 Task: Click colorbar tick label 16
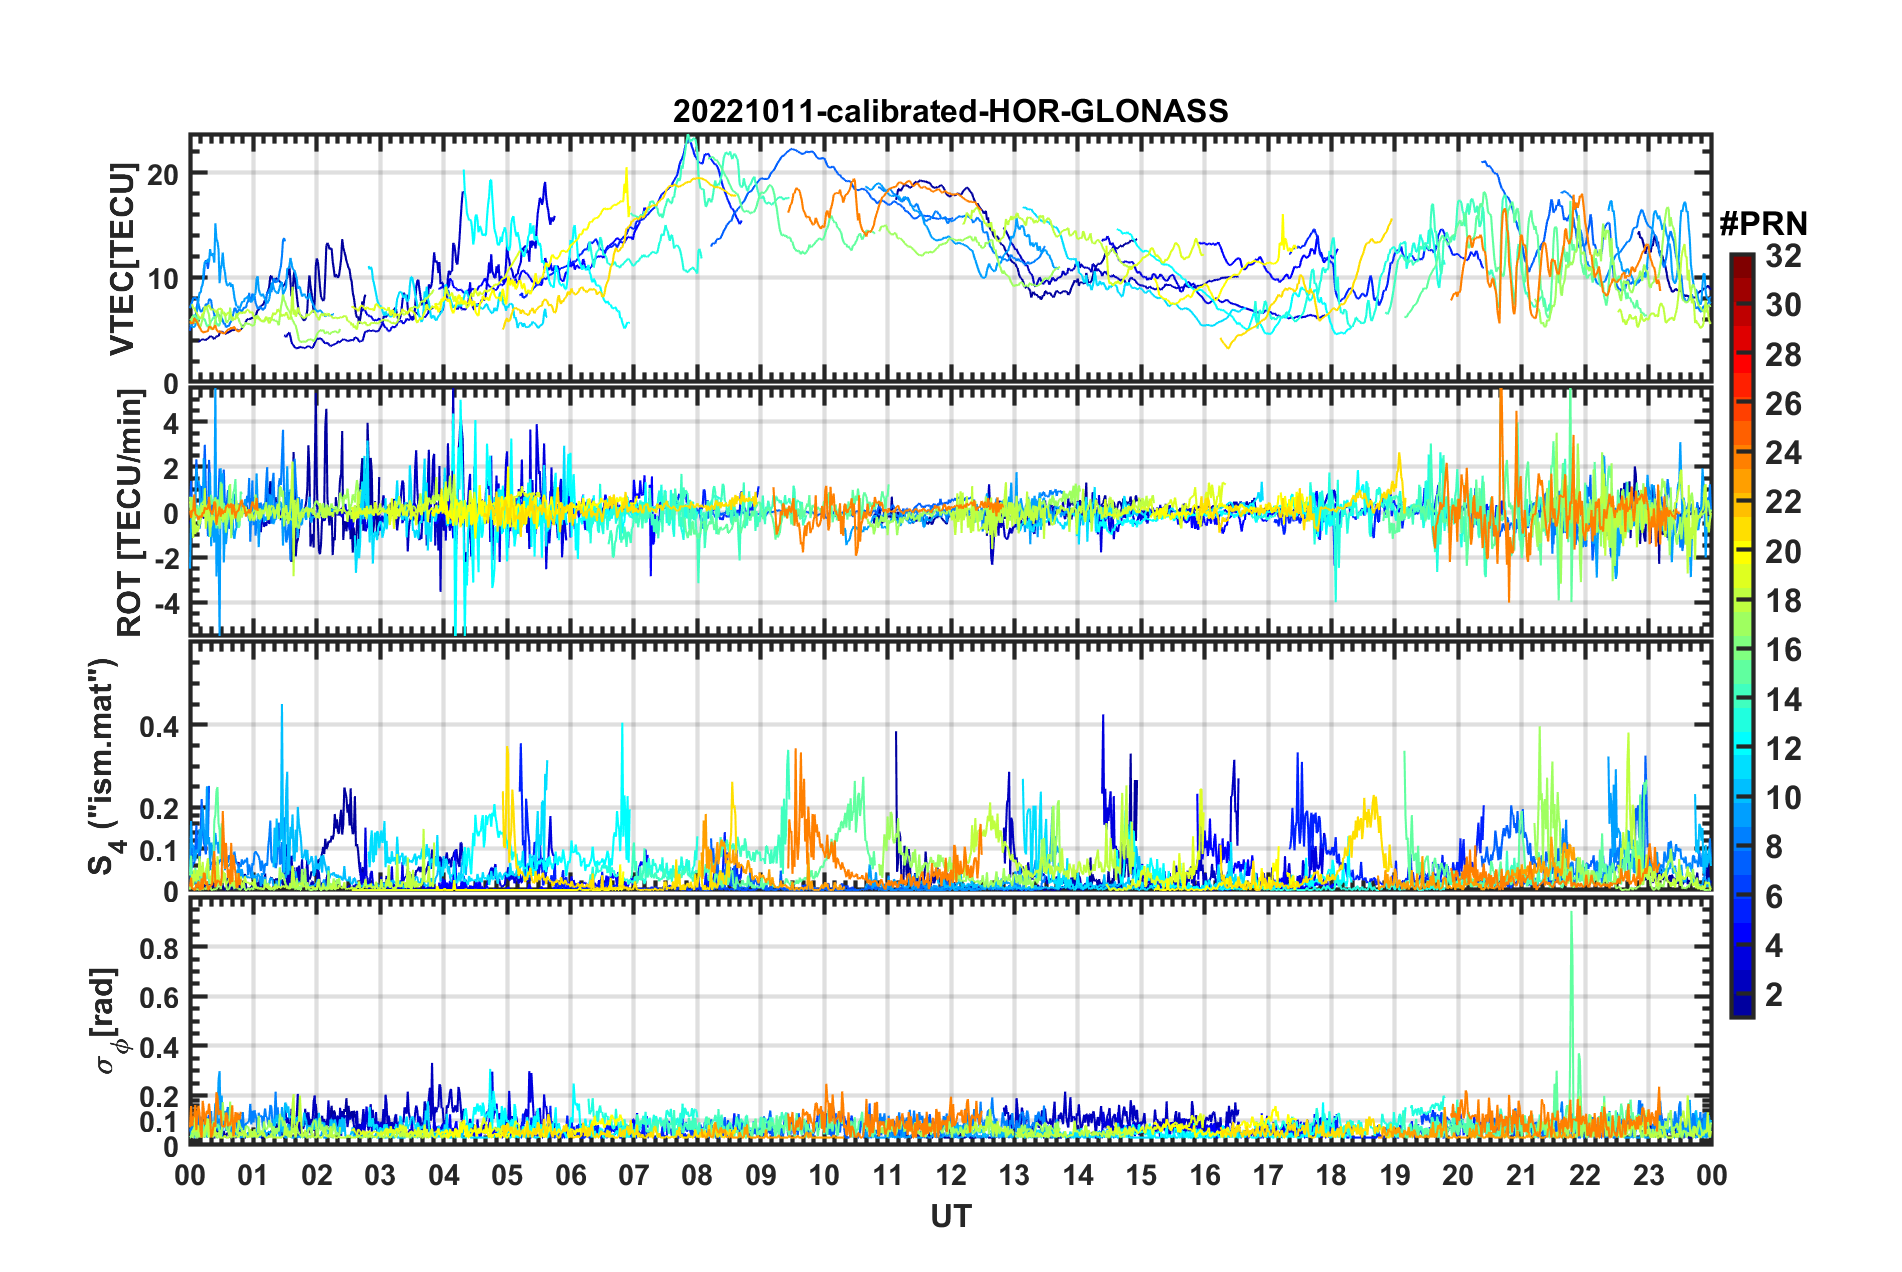pos(1783,651)
